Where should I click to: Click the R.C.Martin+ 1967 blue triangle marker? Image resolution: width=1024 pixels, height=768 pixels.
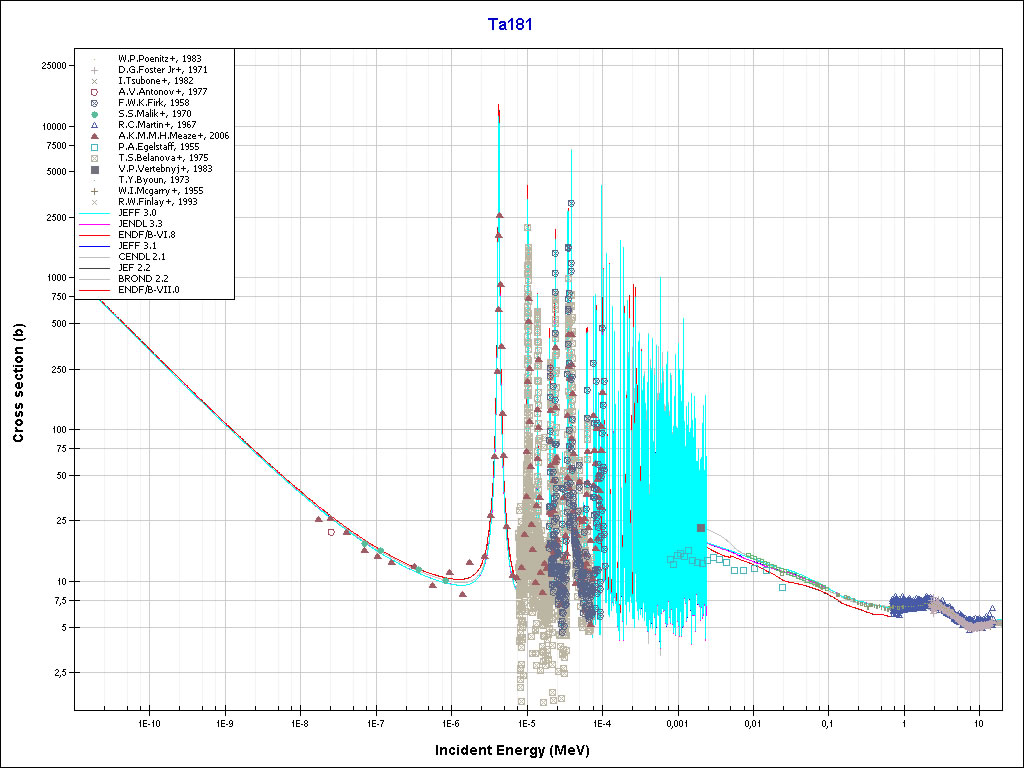tap(94, 125)
